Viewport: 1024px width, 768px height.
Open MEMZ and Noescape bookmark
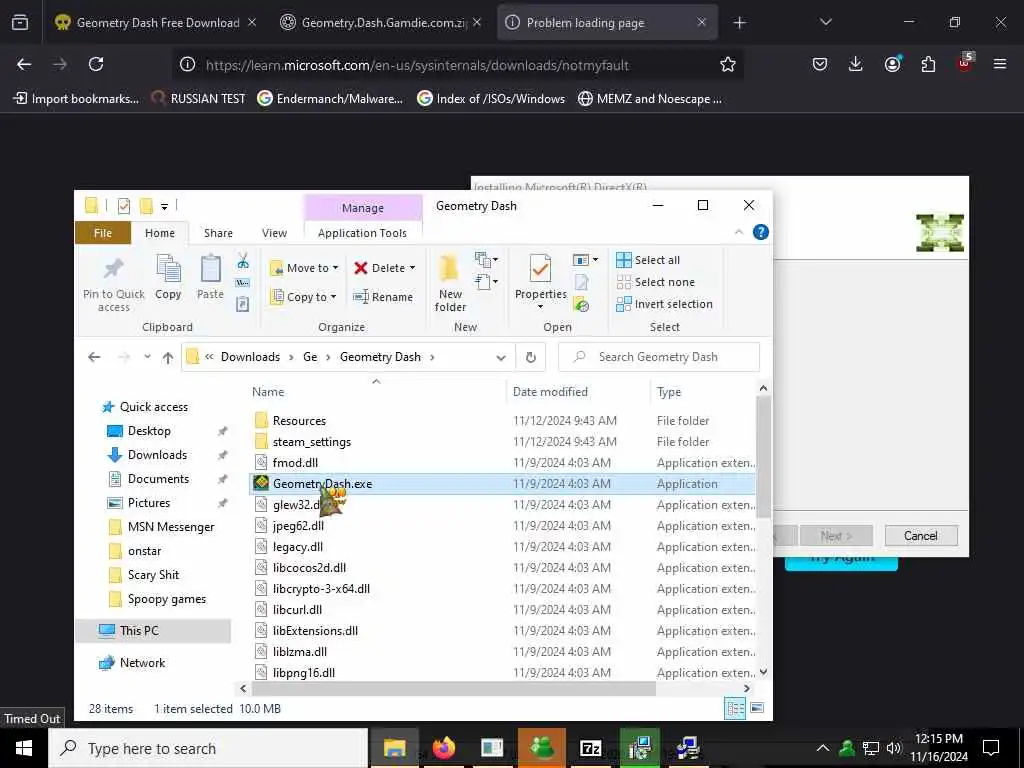[x=650, y=99]
